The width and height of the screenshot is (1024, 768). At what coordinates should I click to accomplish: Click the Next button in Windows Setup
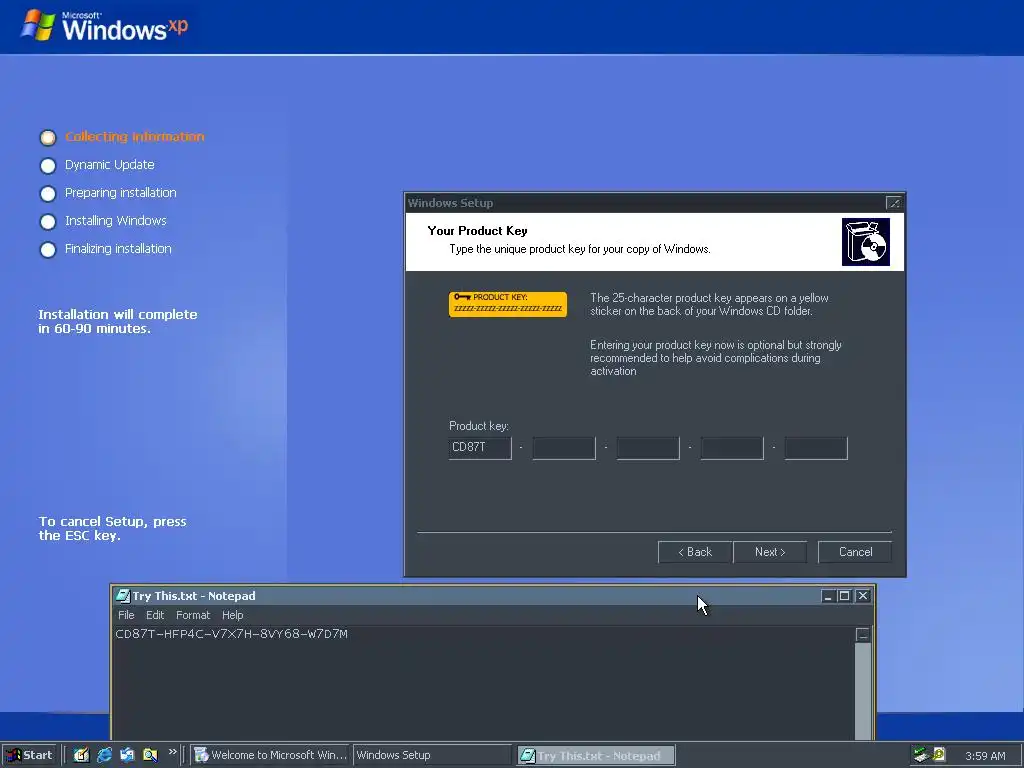770,552
